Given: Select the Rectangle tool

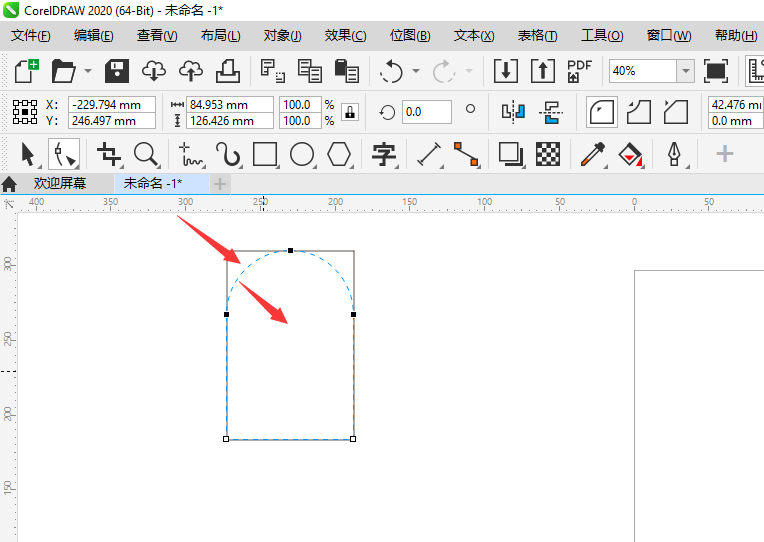Looking at the screenshot, I should point(265,155).
